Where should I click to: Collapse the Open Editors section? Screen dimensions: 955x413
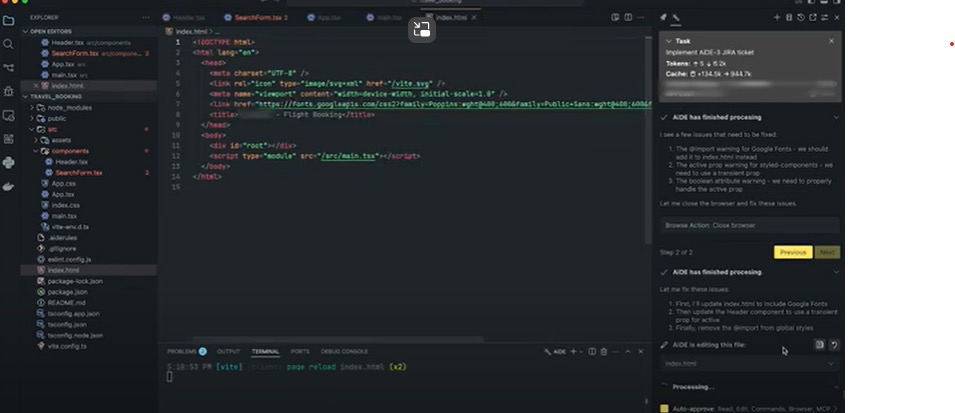pyautogui.click(x=25, y=31)
